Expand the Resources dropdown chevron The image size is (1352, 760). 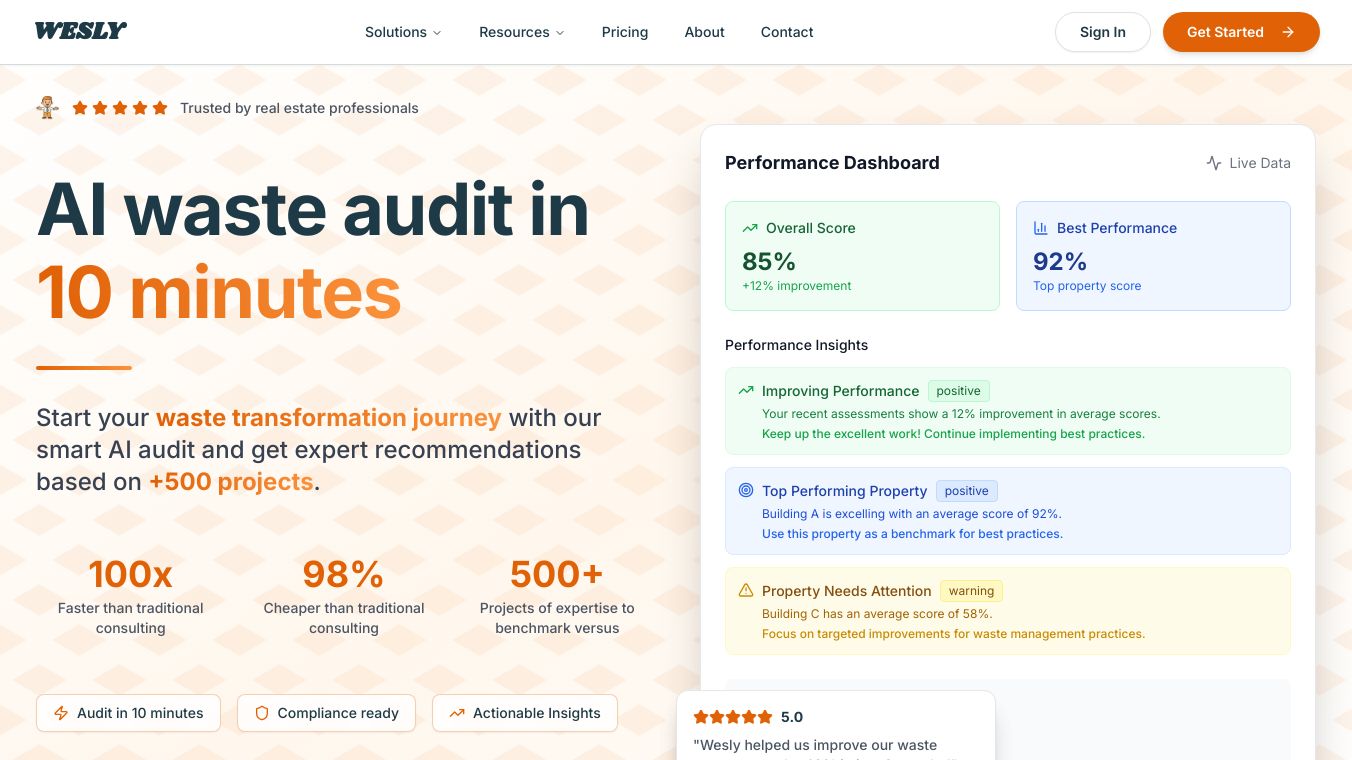560,33
